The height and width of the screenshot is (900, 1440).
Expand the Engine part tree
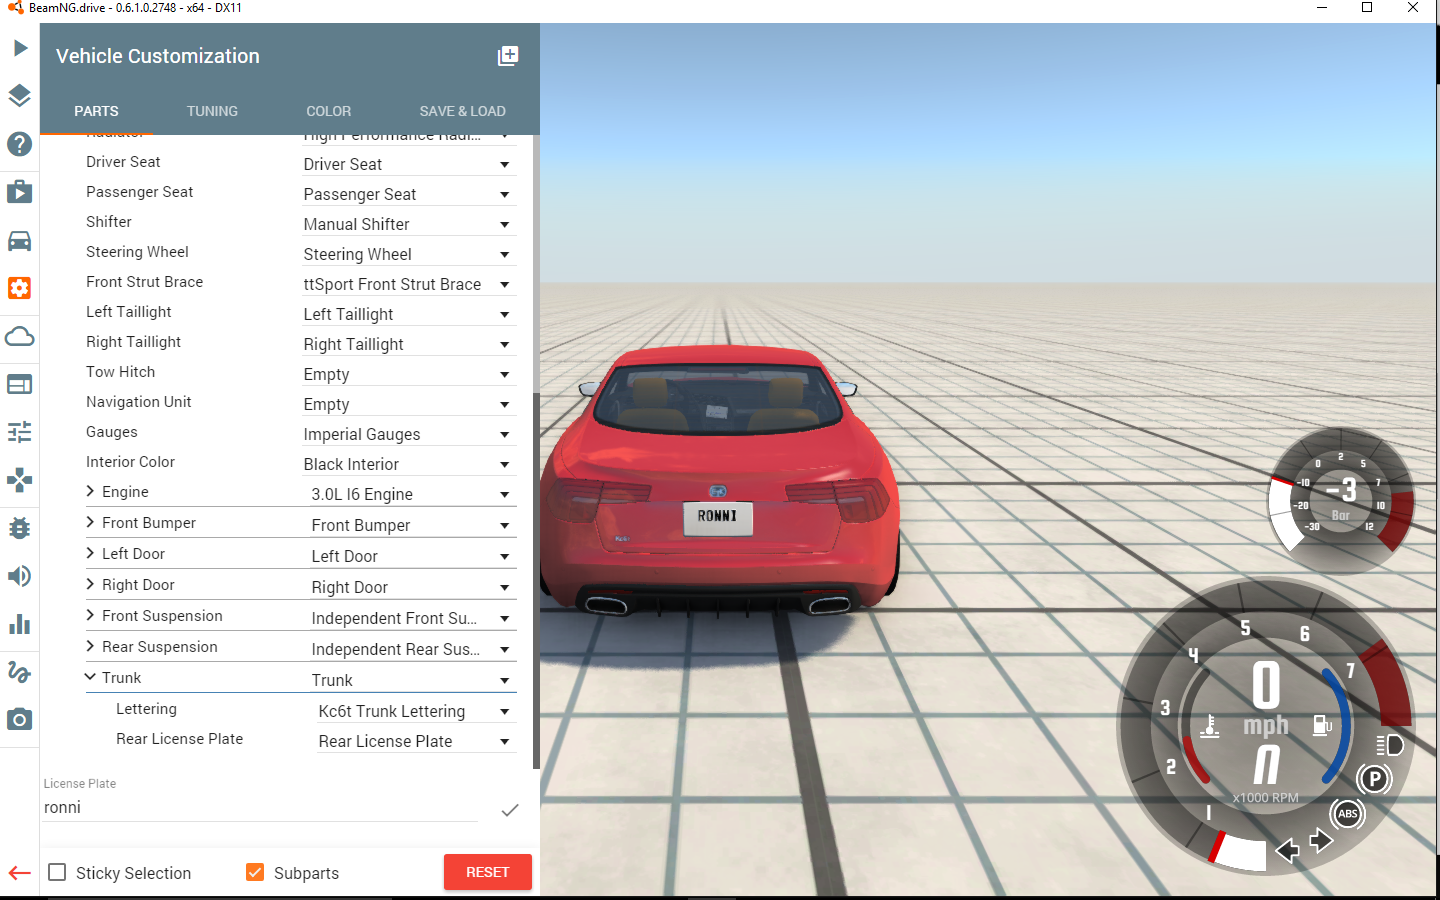(90, 491)
